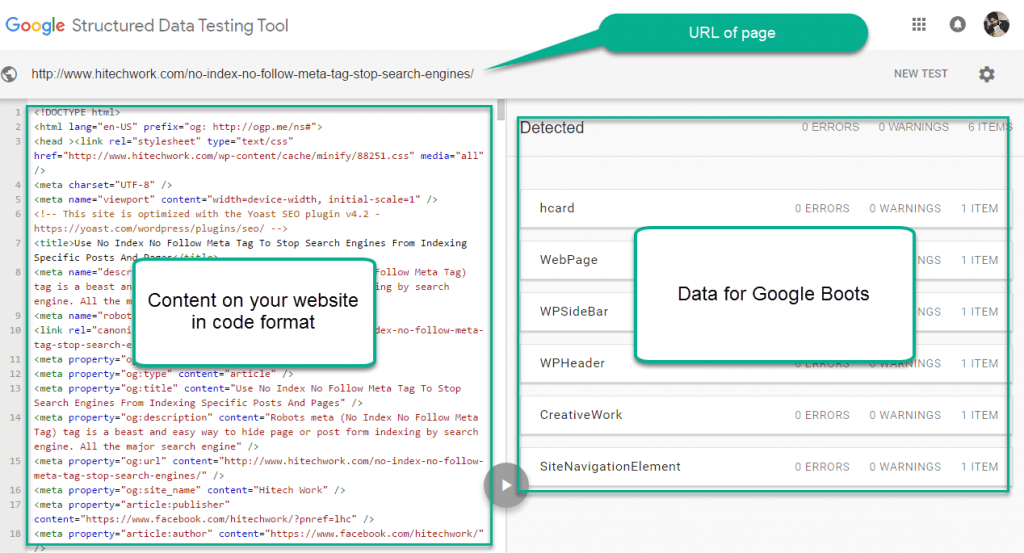This screenshot has width=1024, height=553.
Task: Click the 'Structured Data Testing Tool' title
Action: pos(180,25)
